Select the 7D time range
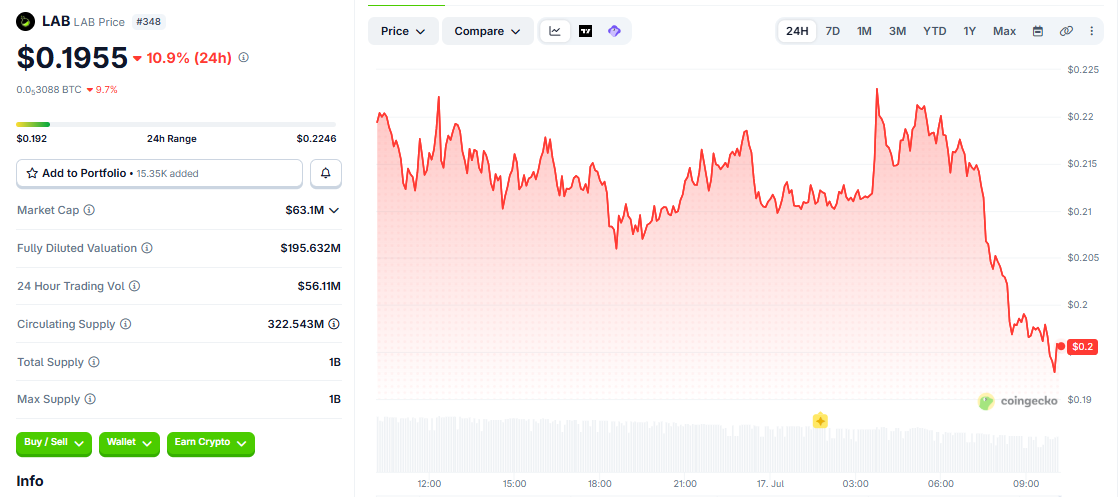This screenshot has height=497, width=1119. 833,31
